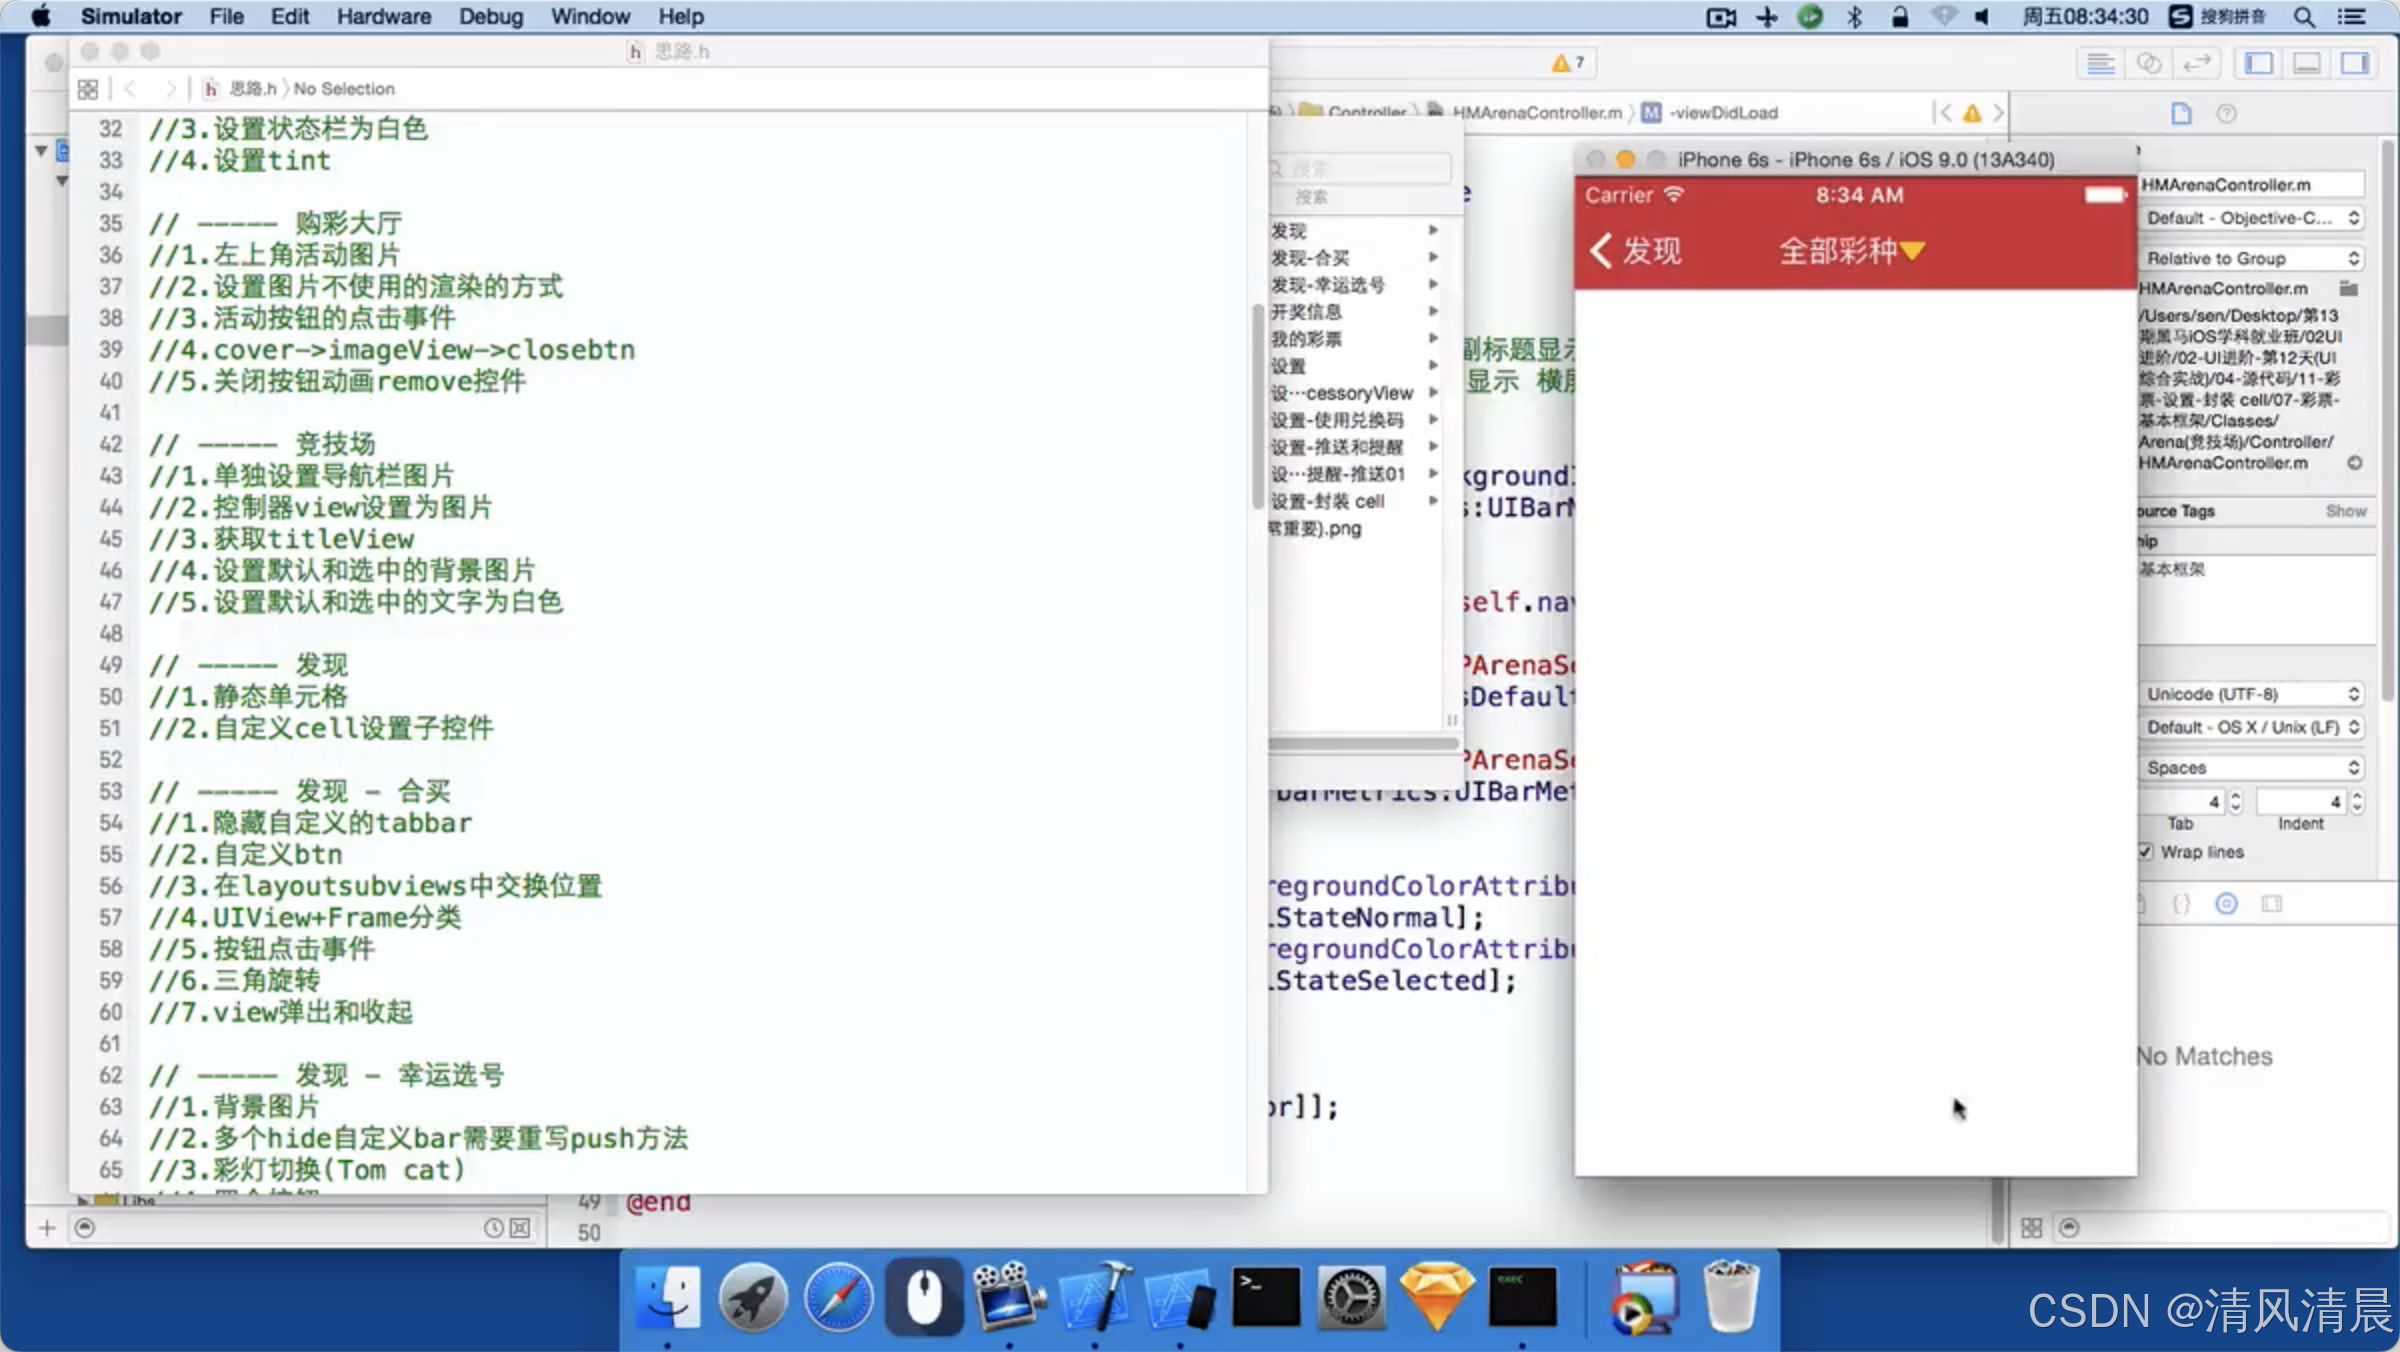Open Launchpad rocket icon in Dock
2400x1352 pixels.
pyautogui.click(x=753, y=1299)
